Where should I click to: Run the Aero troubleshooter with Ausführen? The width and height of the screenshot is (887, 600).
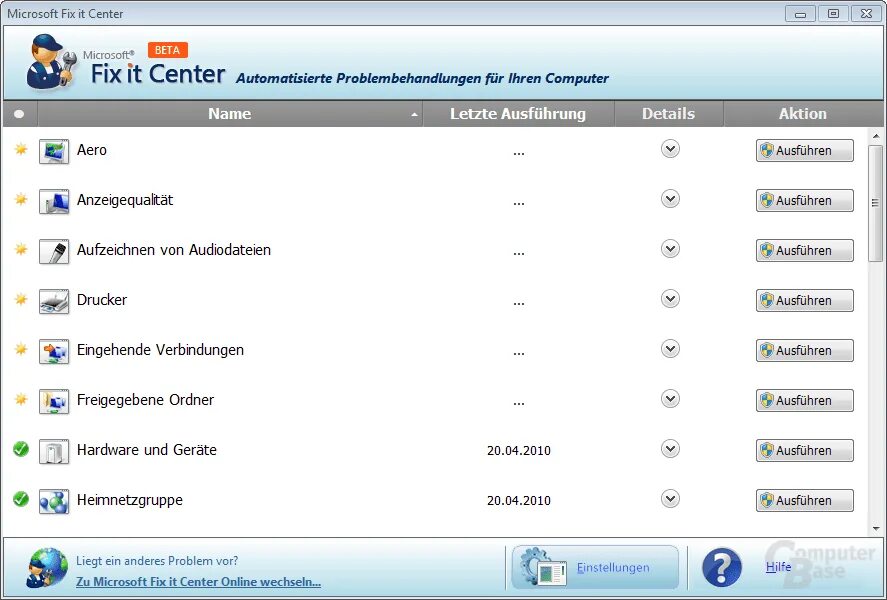pyautogui.click(x=804, y=150)
